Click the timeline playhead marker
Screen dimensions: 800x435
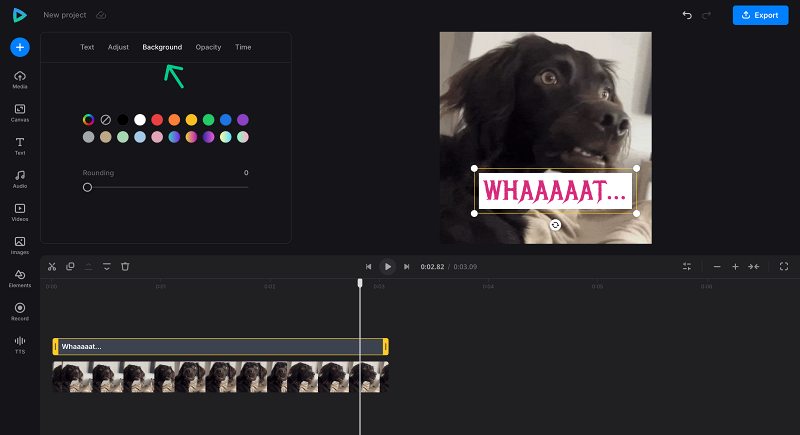(x=360, y=283)
